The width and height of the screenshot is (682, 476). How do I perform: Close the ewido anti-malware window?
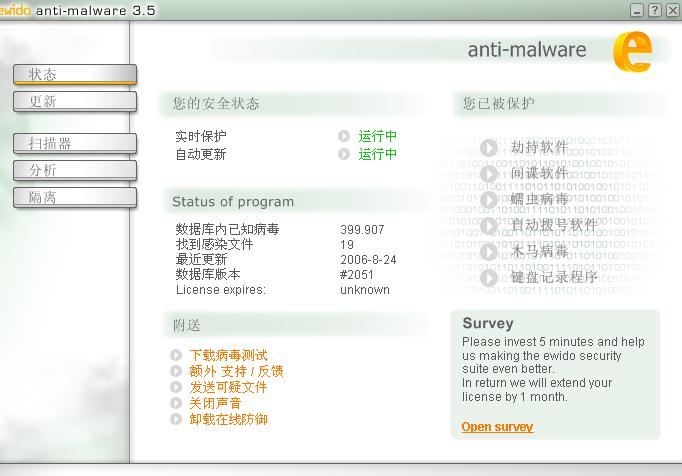tap(673, 10)
